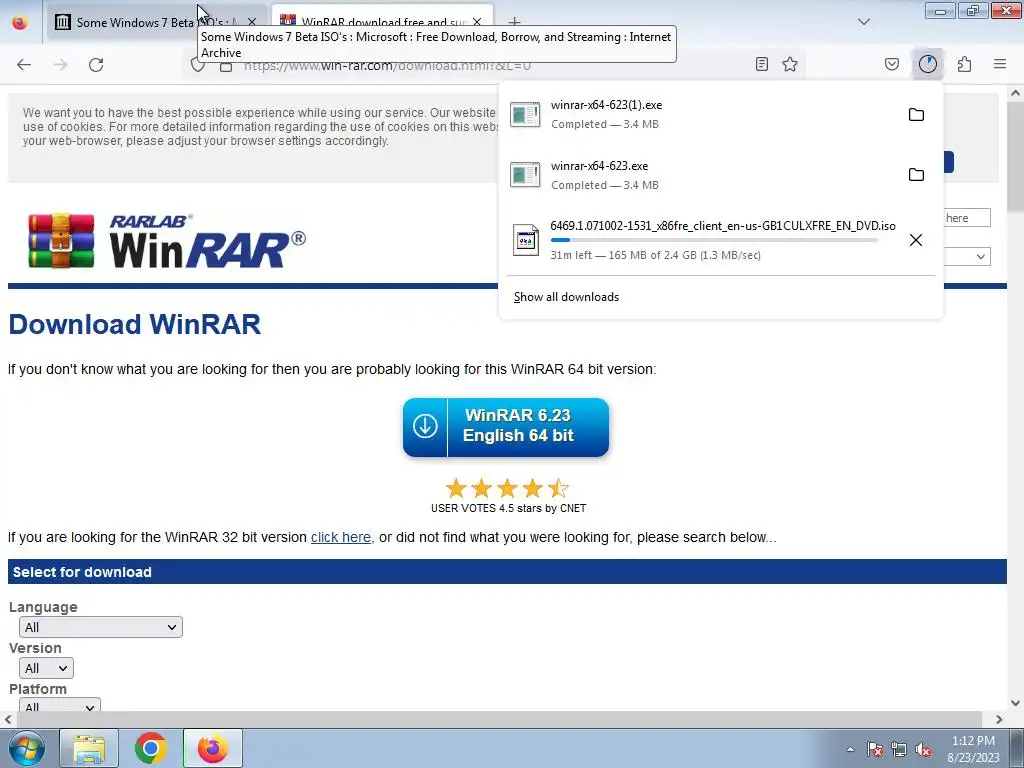Screen dimensions: 1024x768
Task: Click the tracking protection shield icon
Action: point(197,65)
